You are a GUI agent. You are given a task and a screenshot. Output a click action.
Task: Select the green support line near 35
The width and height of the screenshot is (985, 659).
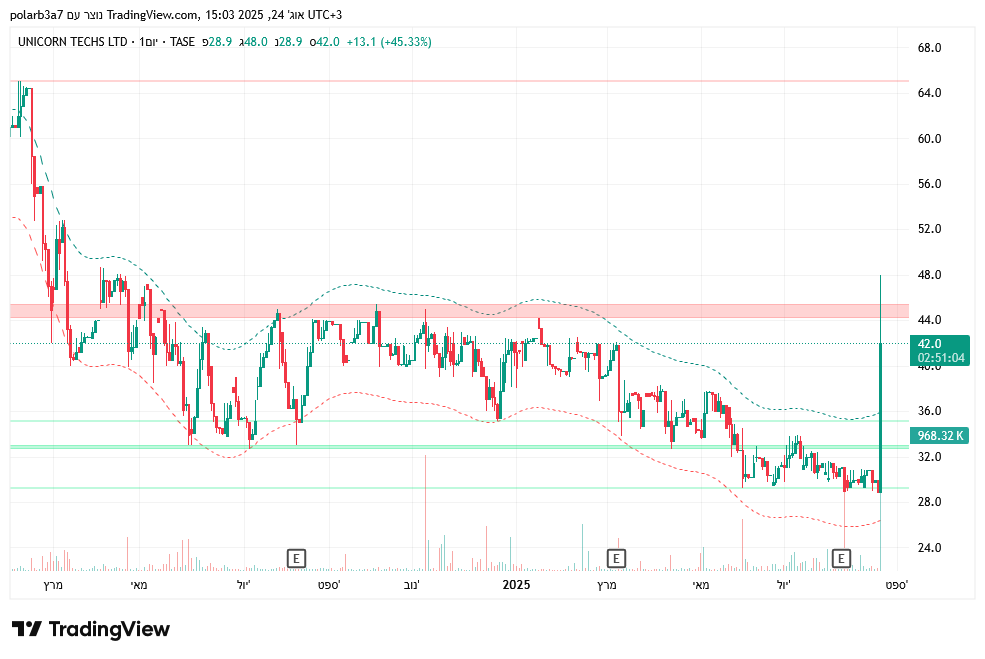[x=459, y=421]
